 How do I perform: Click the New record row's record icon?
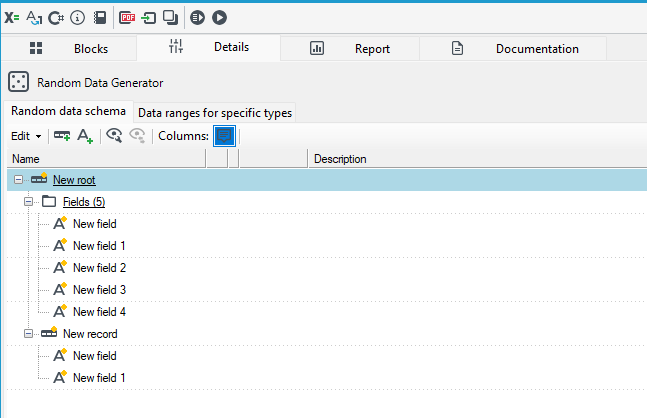tap(49, 332)
